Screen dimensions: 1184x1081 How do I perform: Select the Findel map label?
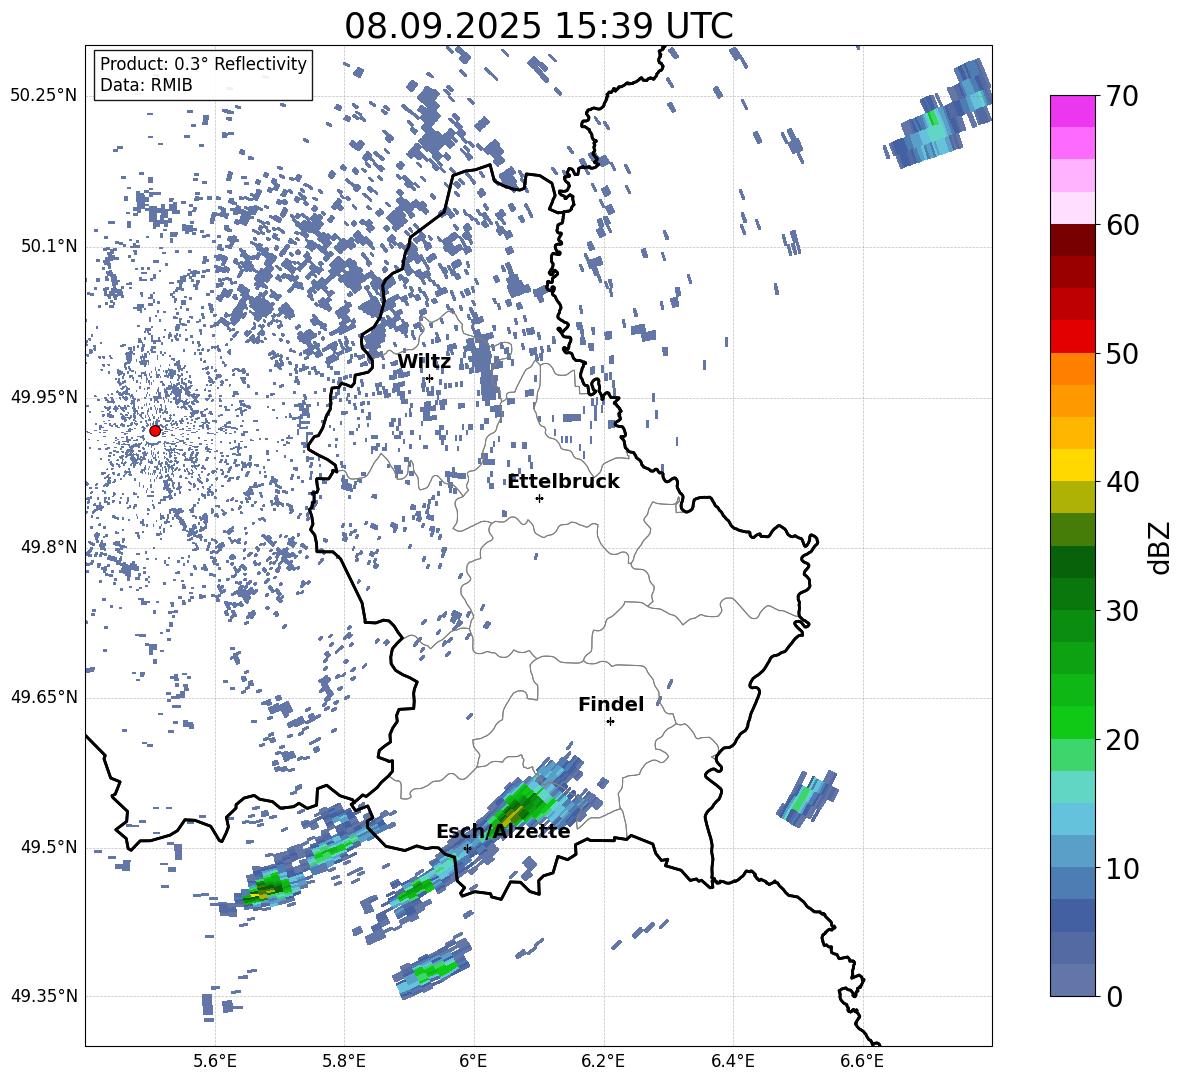(x=611, y=704)
